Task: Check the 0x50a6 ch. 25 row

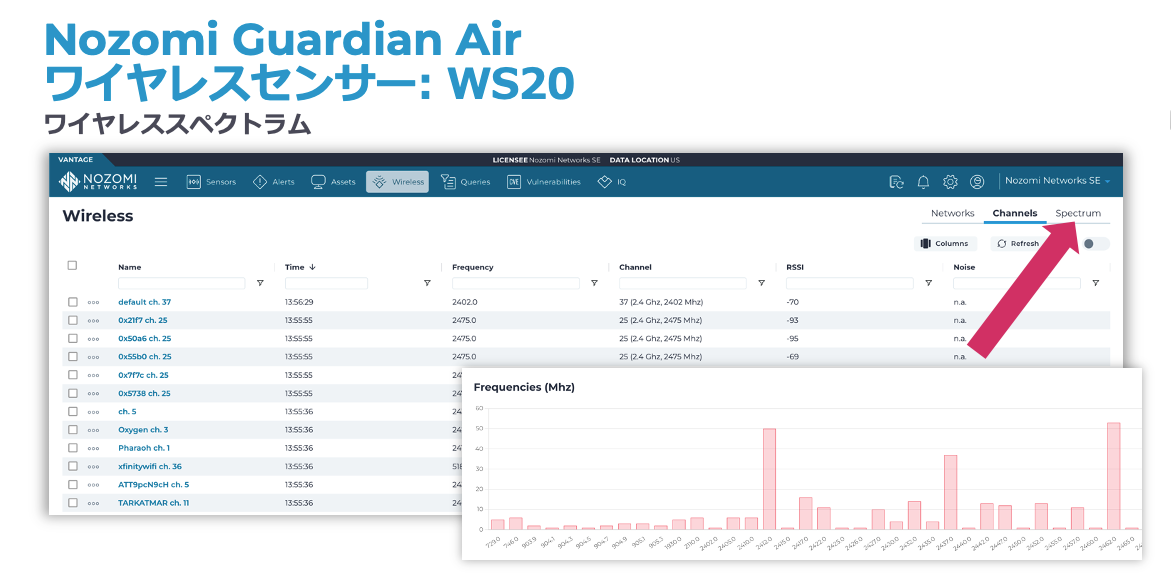Action: coord(72,339)
